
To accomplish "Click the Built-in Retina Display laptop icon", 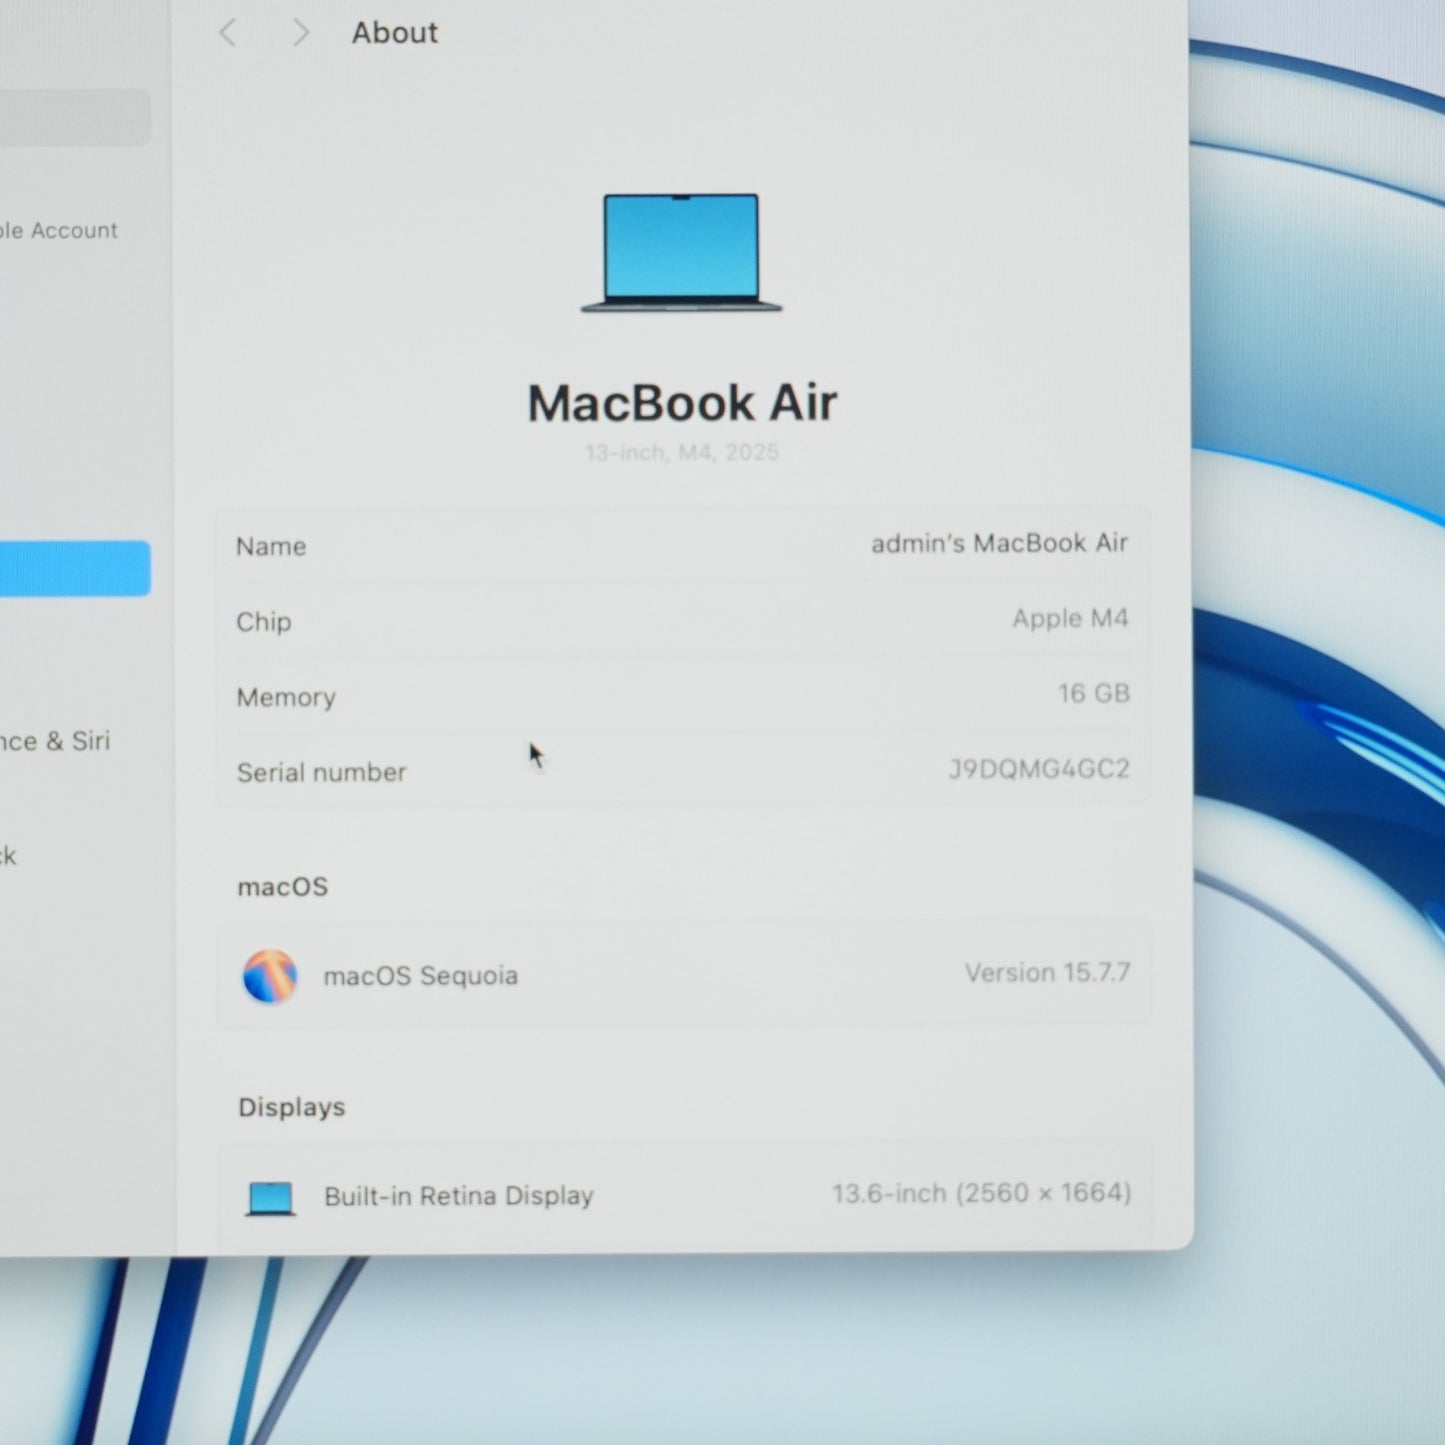I will click(x=270, y=1198).
